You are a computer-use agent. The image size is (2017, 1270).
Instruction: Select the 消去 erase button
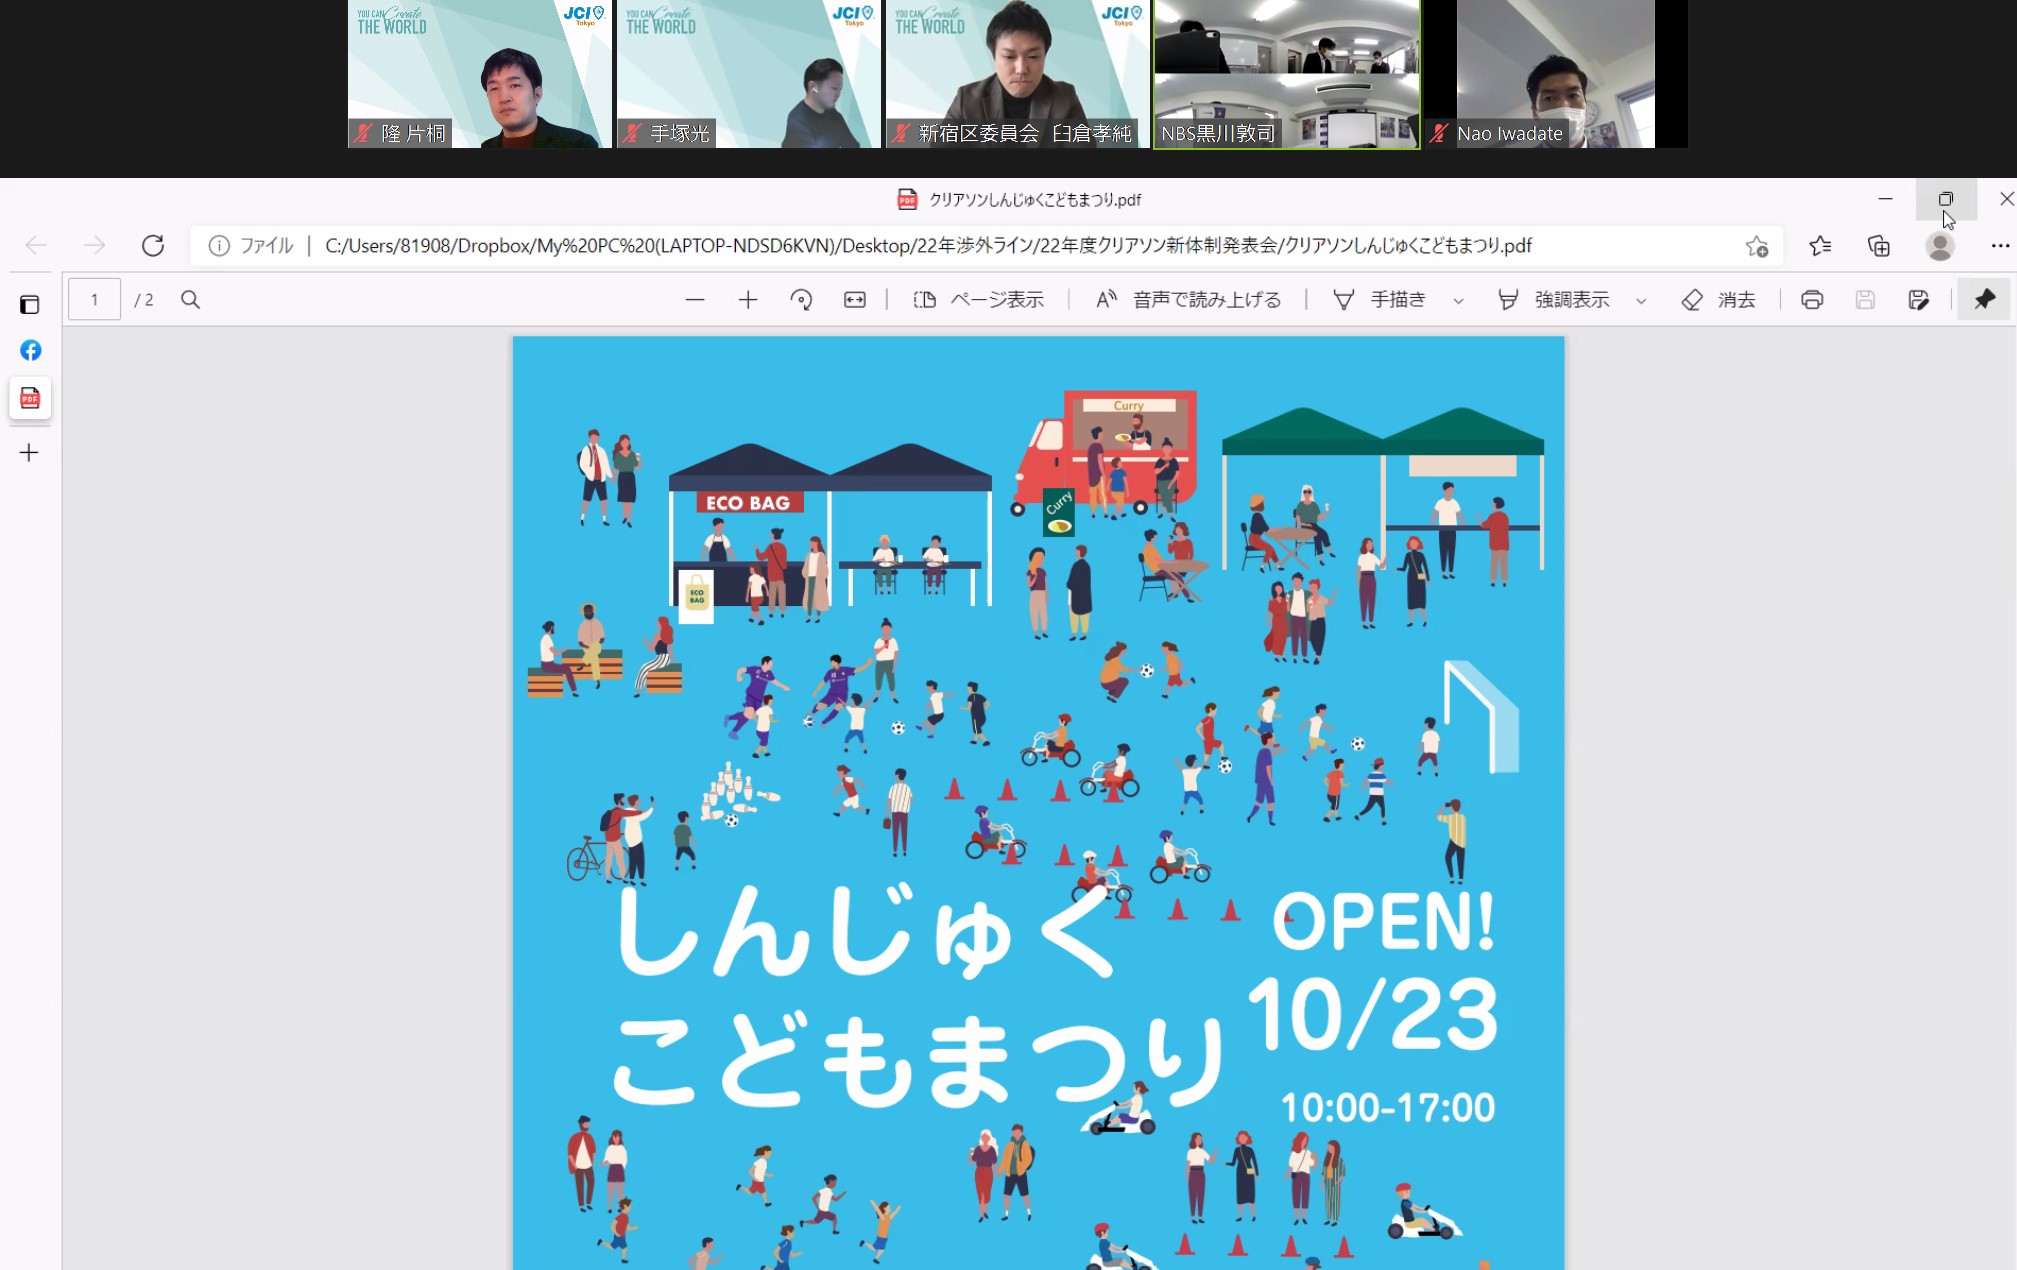coord(1719,300)
